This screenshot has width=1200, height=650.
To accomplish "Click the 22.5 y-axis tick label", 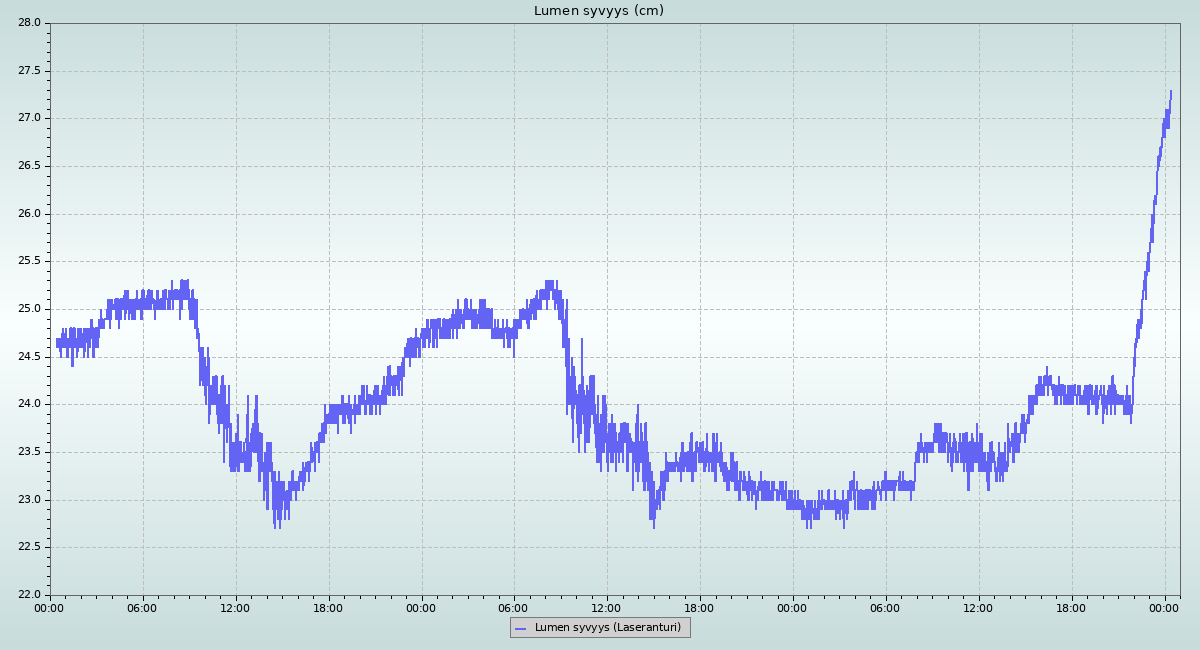I will click(29, 547).
